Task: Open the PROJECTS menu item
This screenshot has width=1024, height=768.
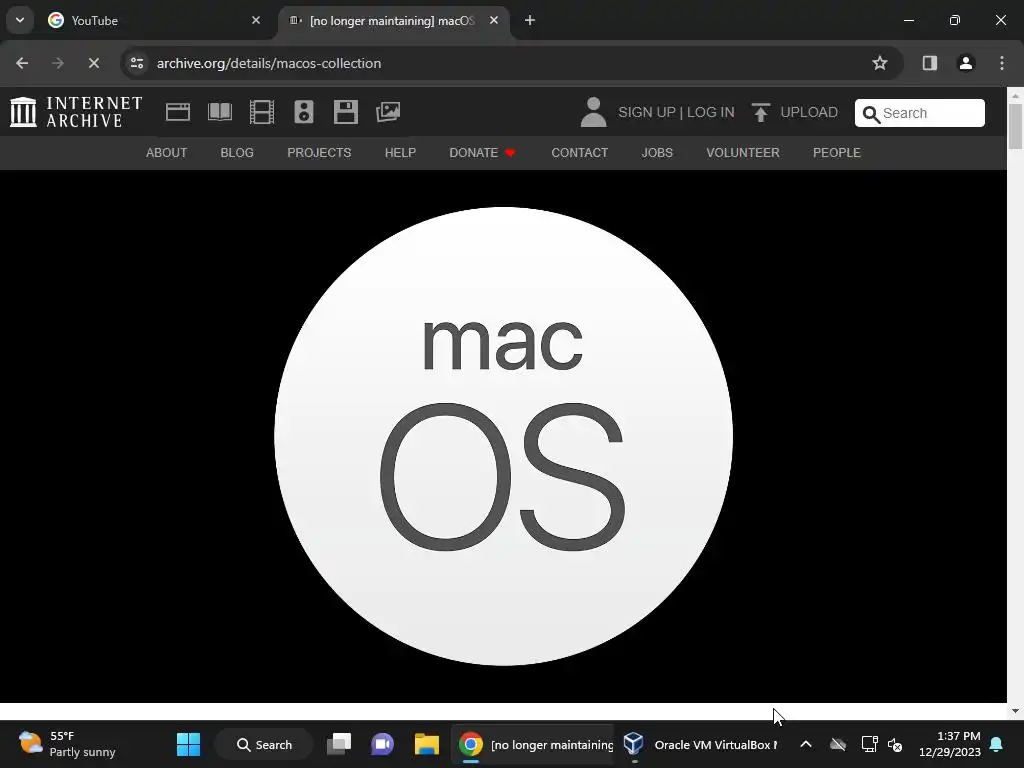Action: click(319, 153)
